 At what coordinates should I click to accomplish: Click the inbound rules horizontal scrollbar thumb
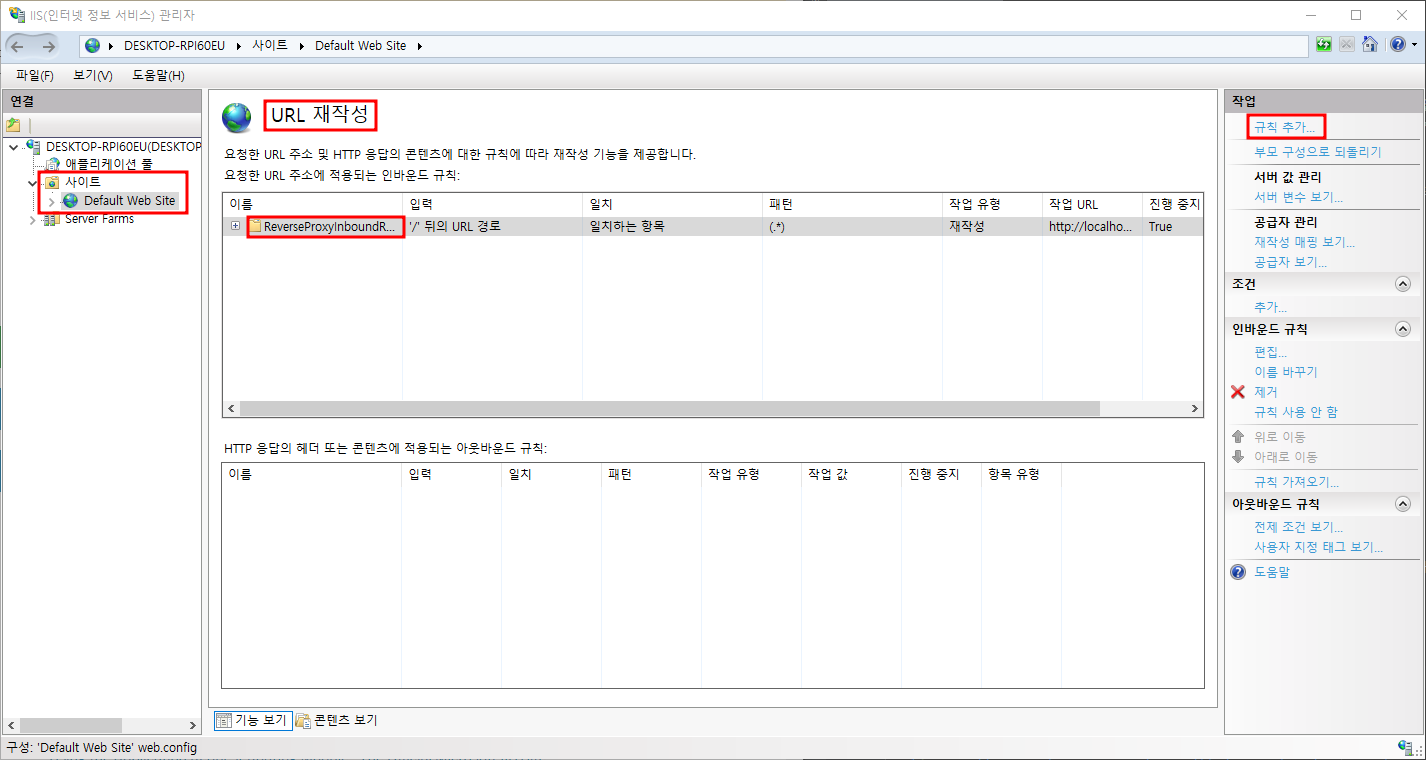pos(669,409)
